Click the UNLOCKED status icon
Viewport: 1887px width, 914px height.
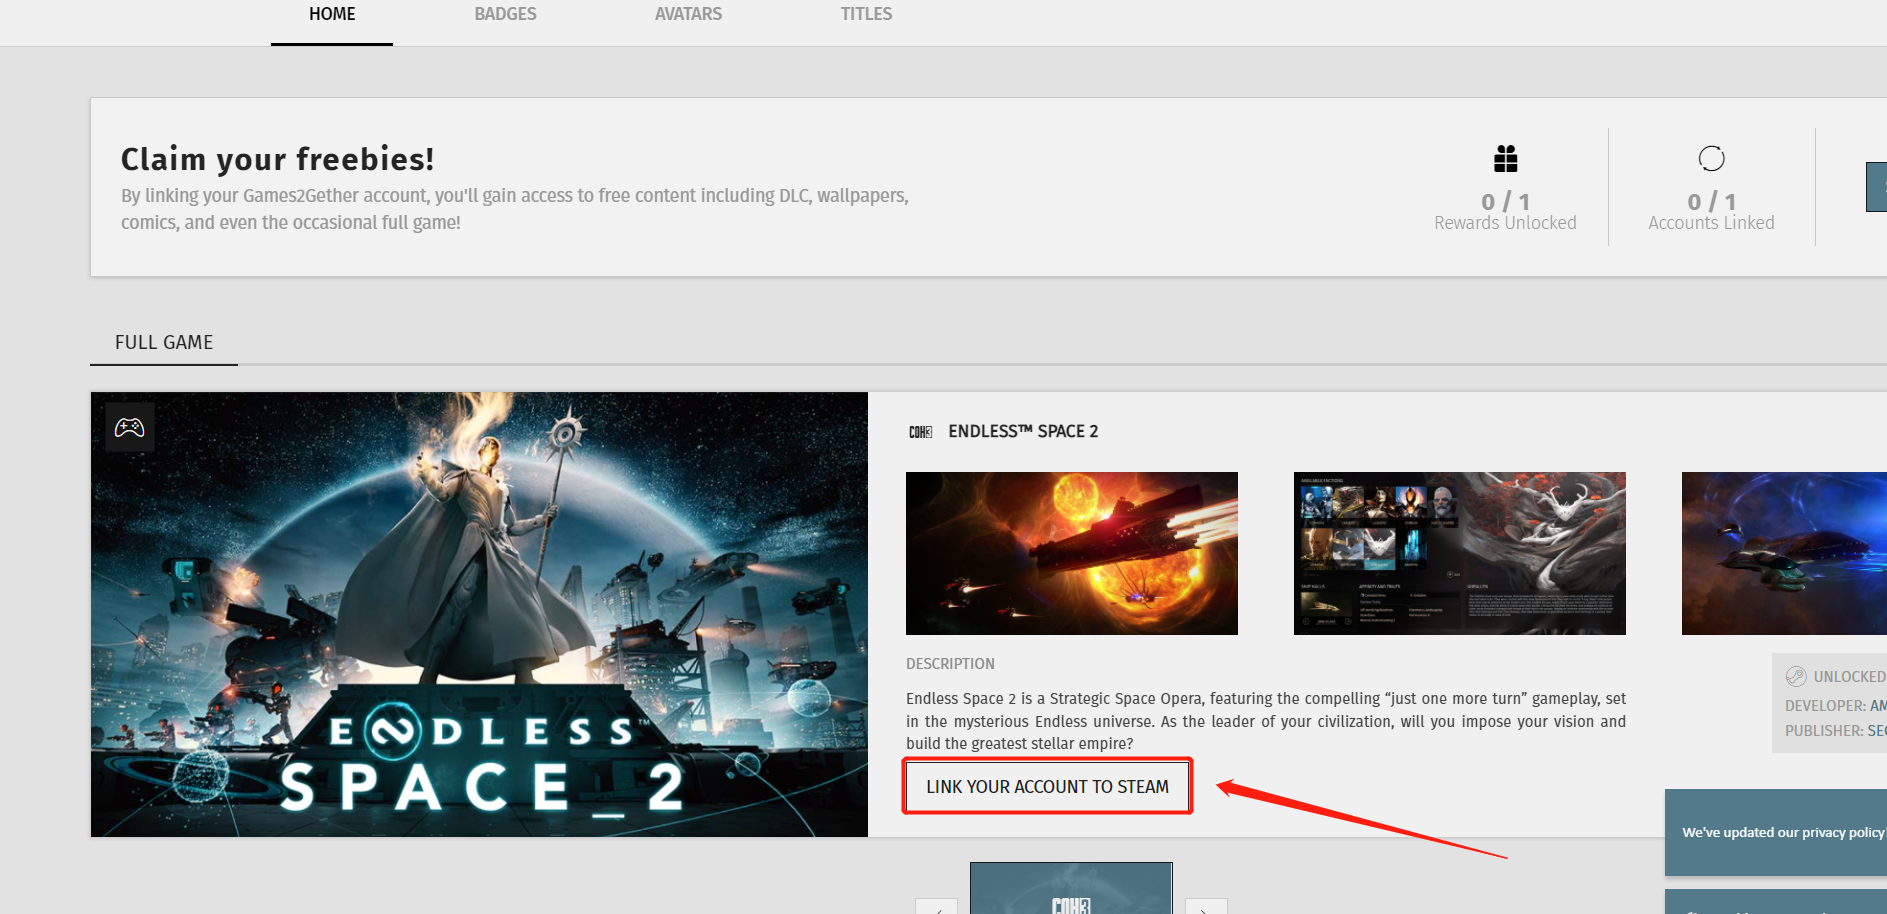point(1796,677)
